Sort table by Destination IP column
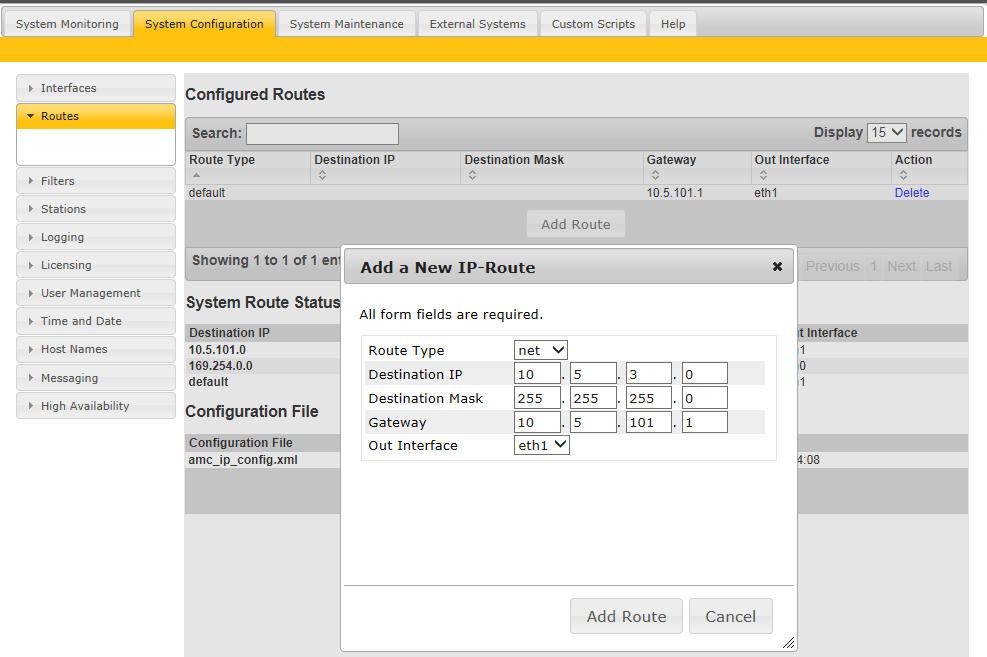Viewport: 987px width, 657px height. click(385, 167)
